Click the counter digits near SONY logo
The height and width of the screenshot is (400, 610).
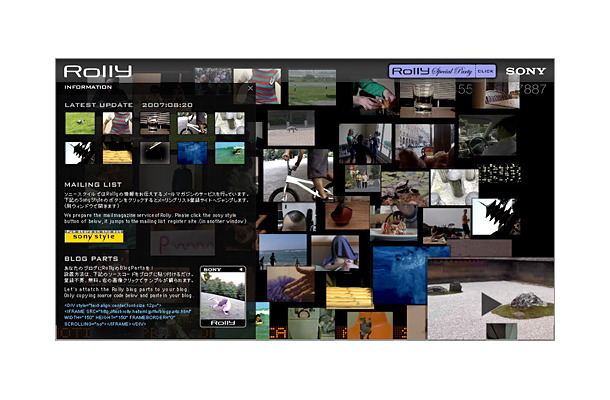click(502, 89)
